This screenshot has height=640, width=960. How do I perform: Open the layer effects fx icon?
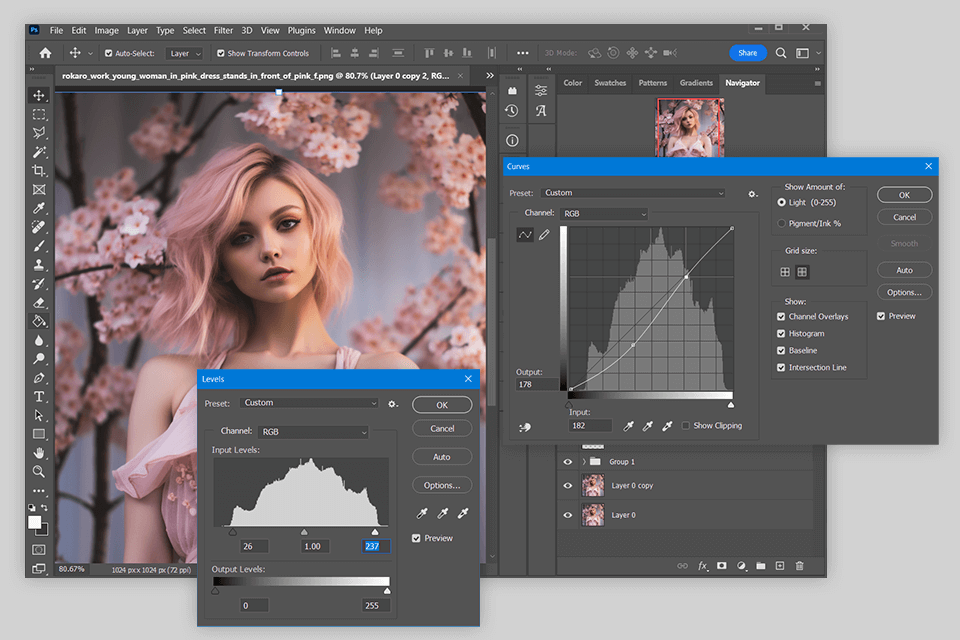703,566
